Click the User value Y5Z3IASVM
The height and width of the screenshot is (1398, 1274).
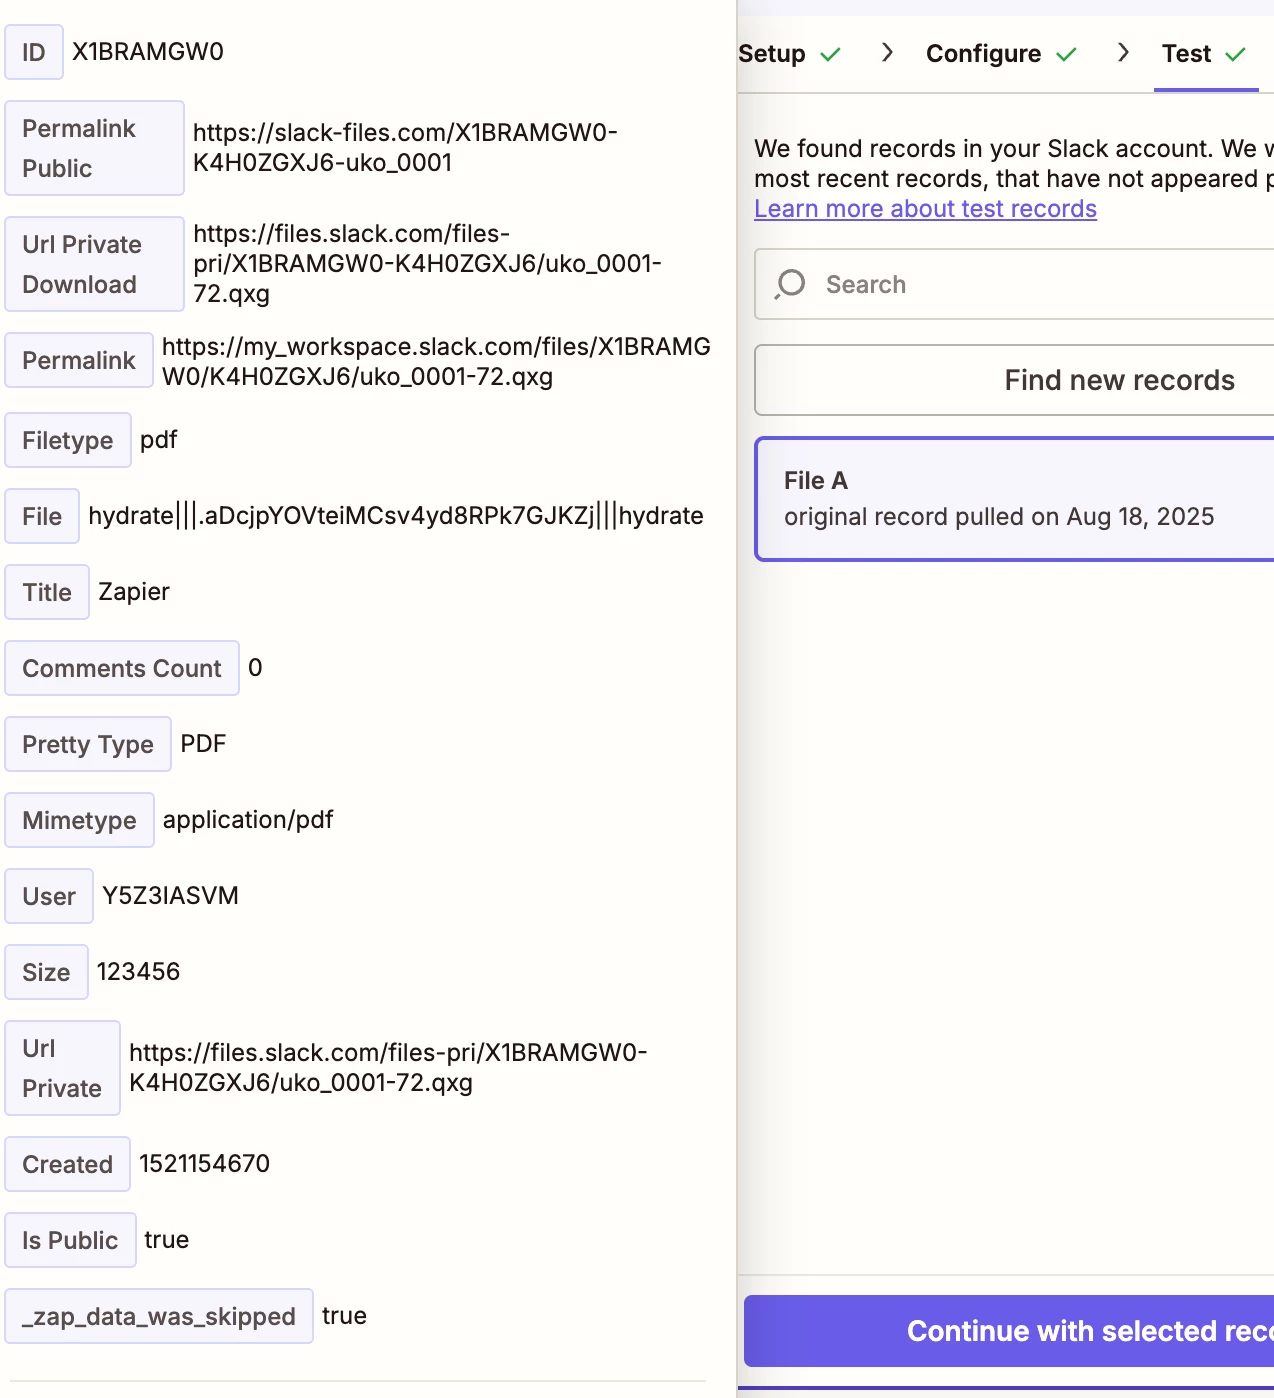click(x=170, y=896)
